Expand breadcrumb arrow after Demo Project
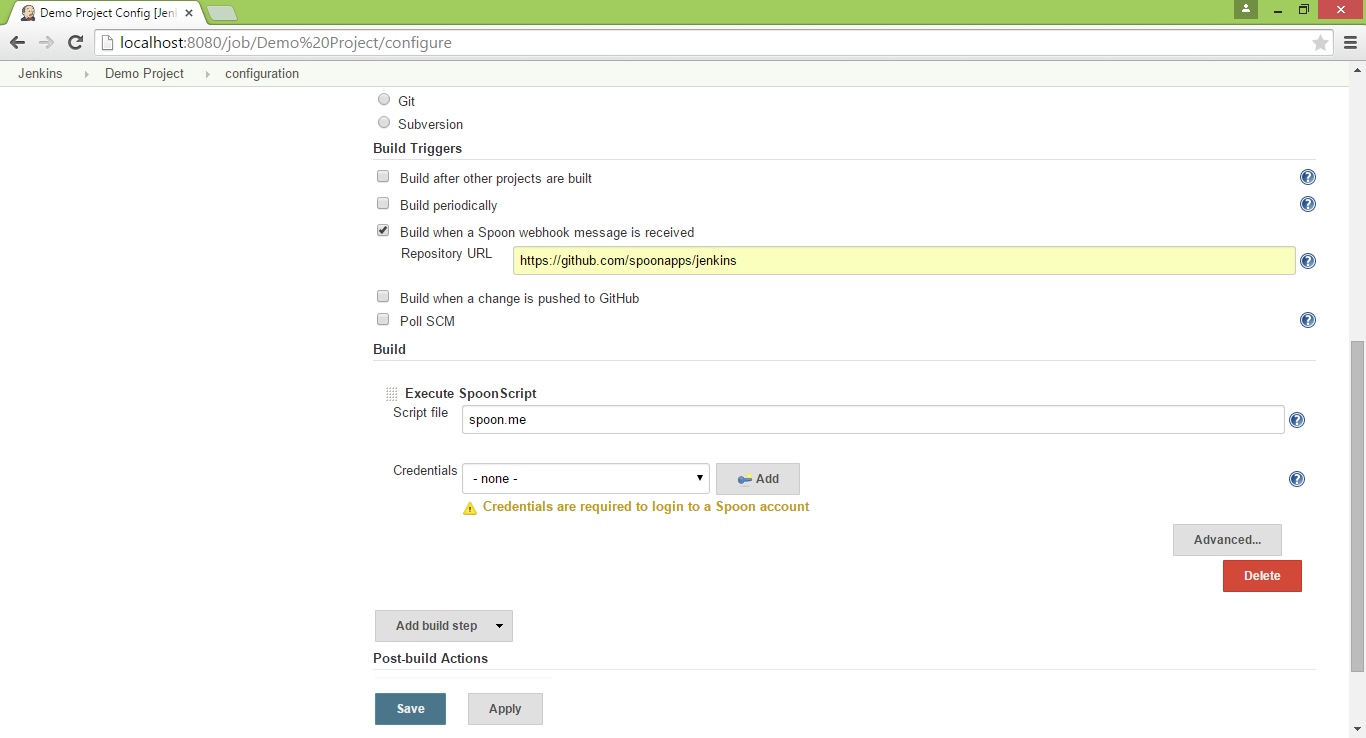 [x=208, y=74]
